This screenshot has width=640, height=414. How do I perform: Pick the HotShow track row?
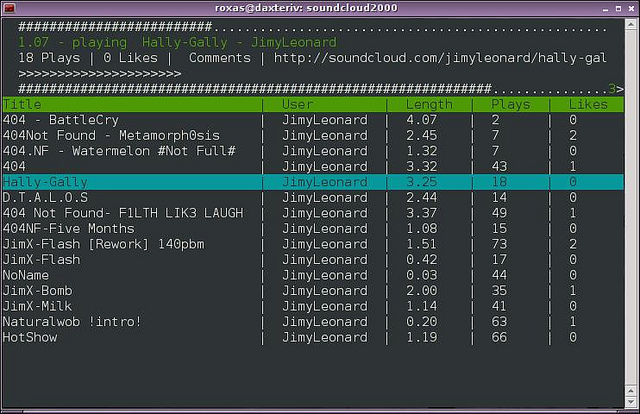30,337
